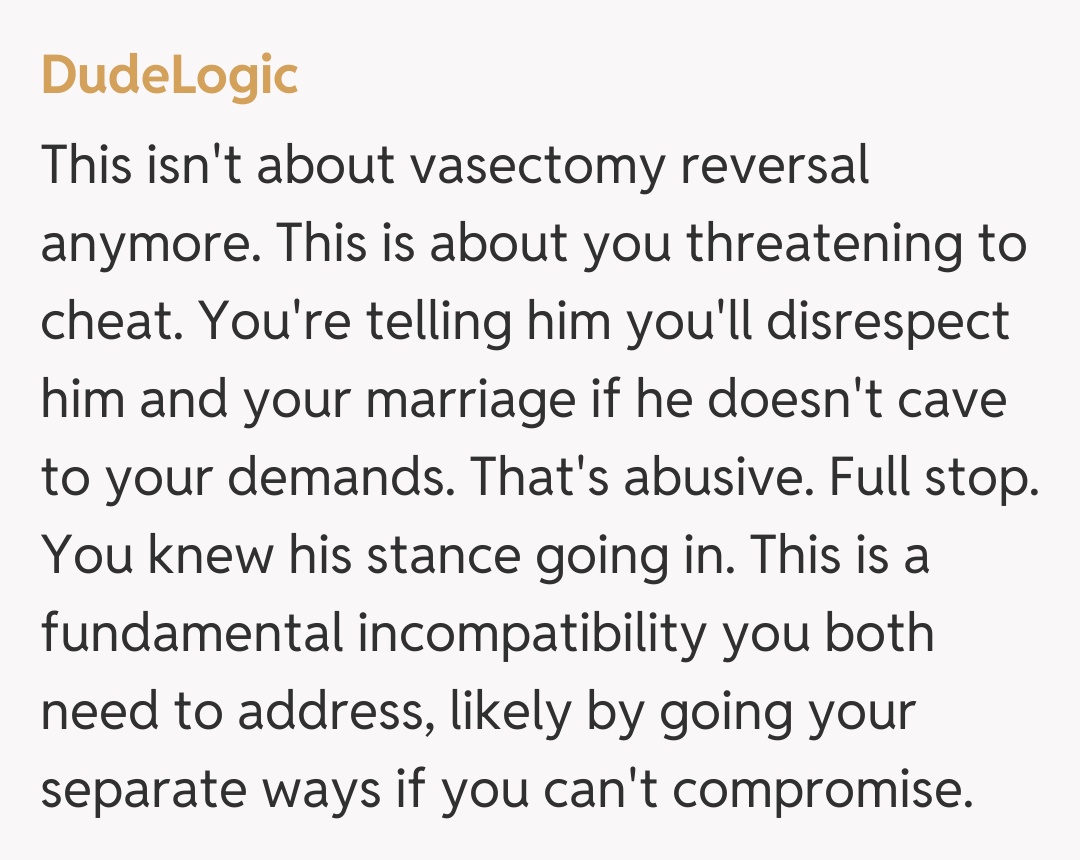Viewport: 1080px width, 860px height.
Task: Click the phrase "You knew his stance"
Action: coord(282,556)
